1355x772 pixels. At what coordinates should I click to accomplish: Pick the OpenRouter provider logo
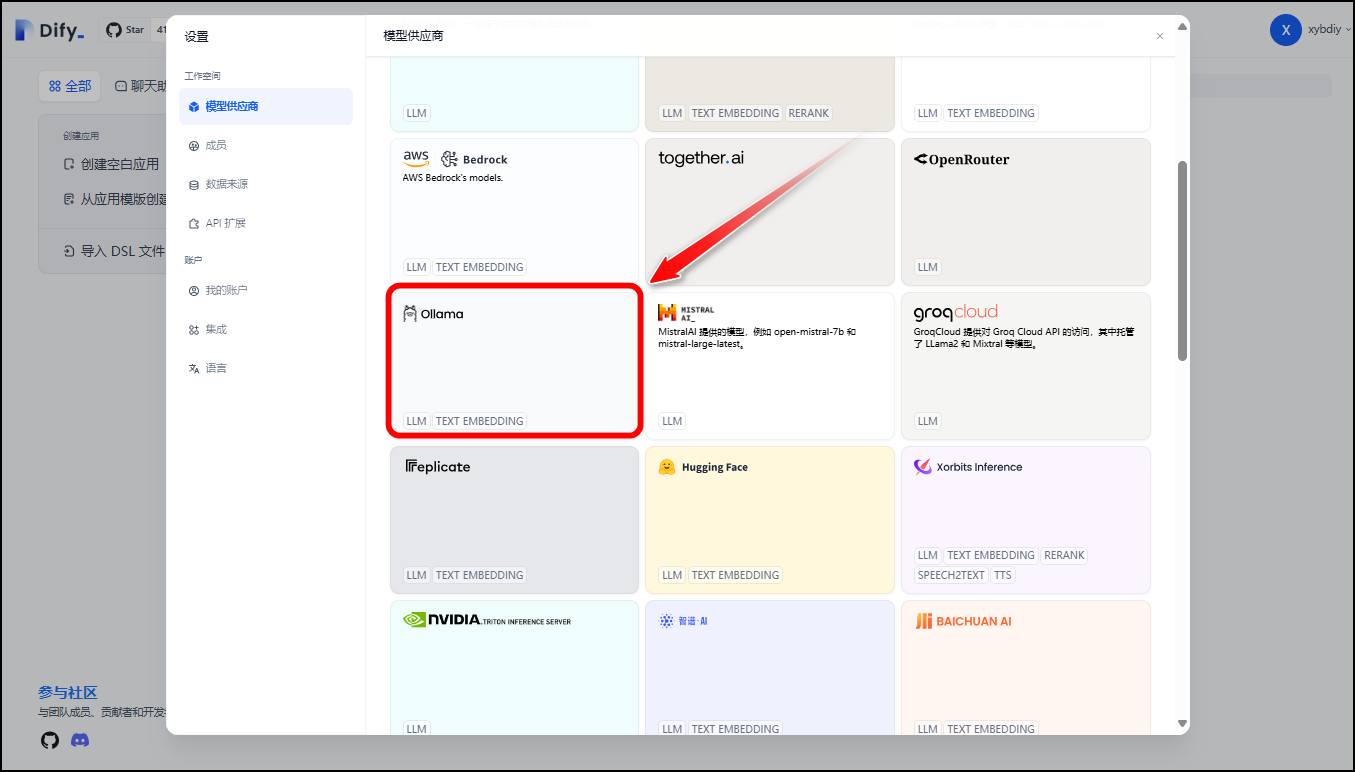pos(961,159)
